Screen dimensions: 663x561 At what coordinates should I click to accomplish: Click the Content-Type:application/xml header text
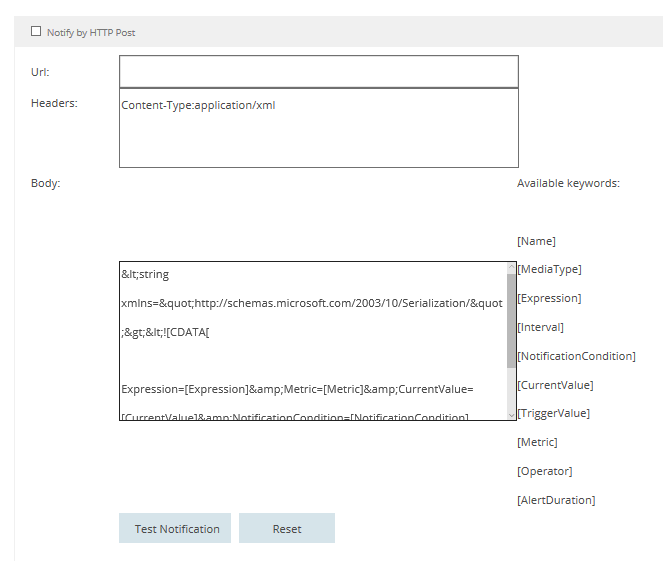(198, 105)
